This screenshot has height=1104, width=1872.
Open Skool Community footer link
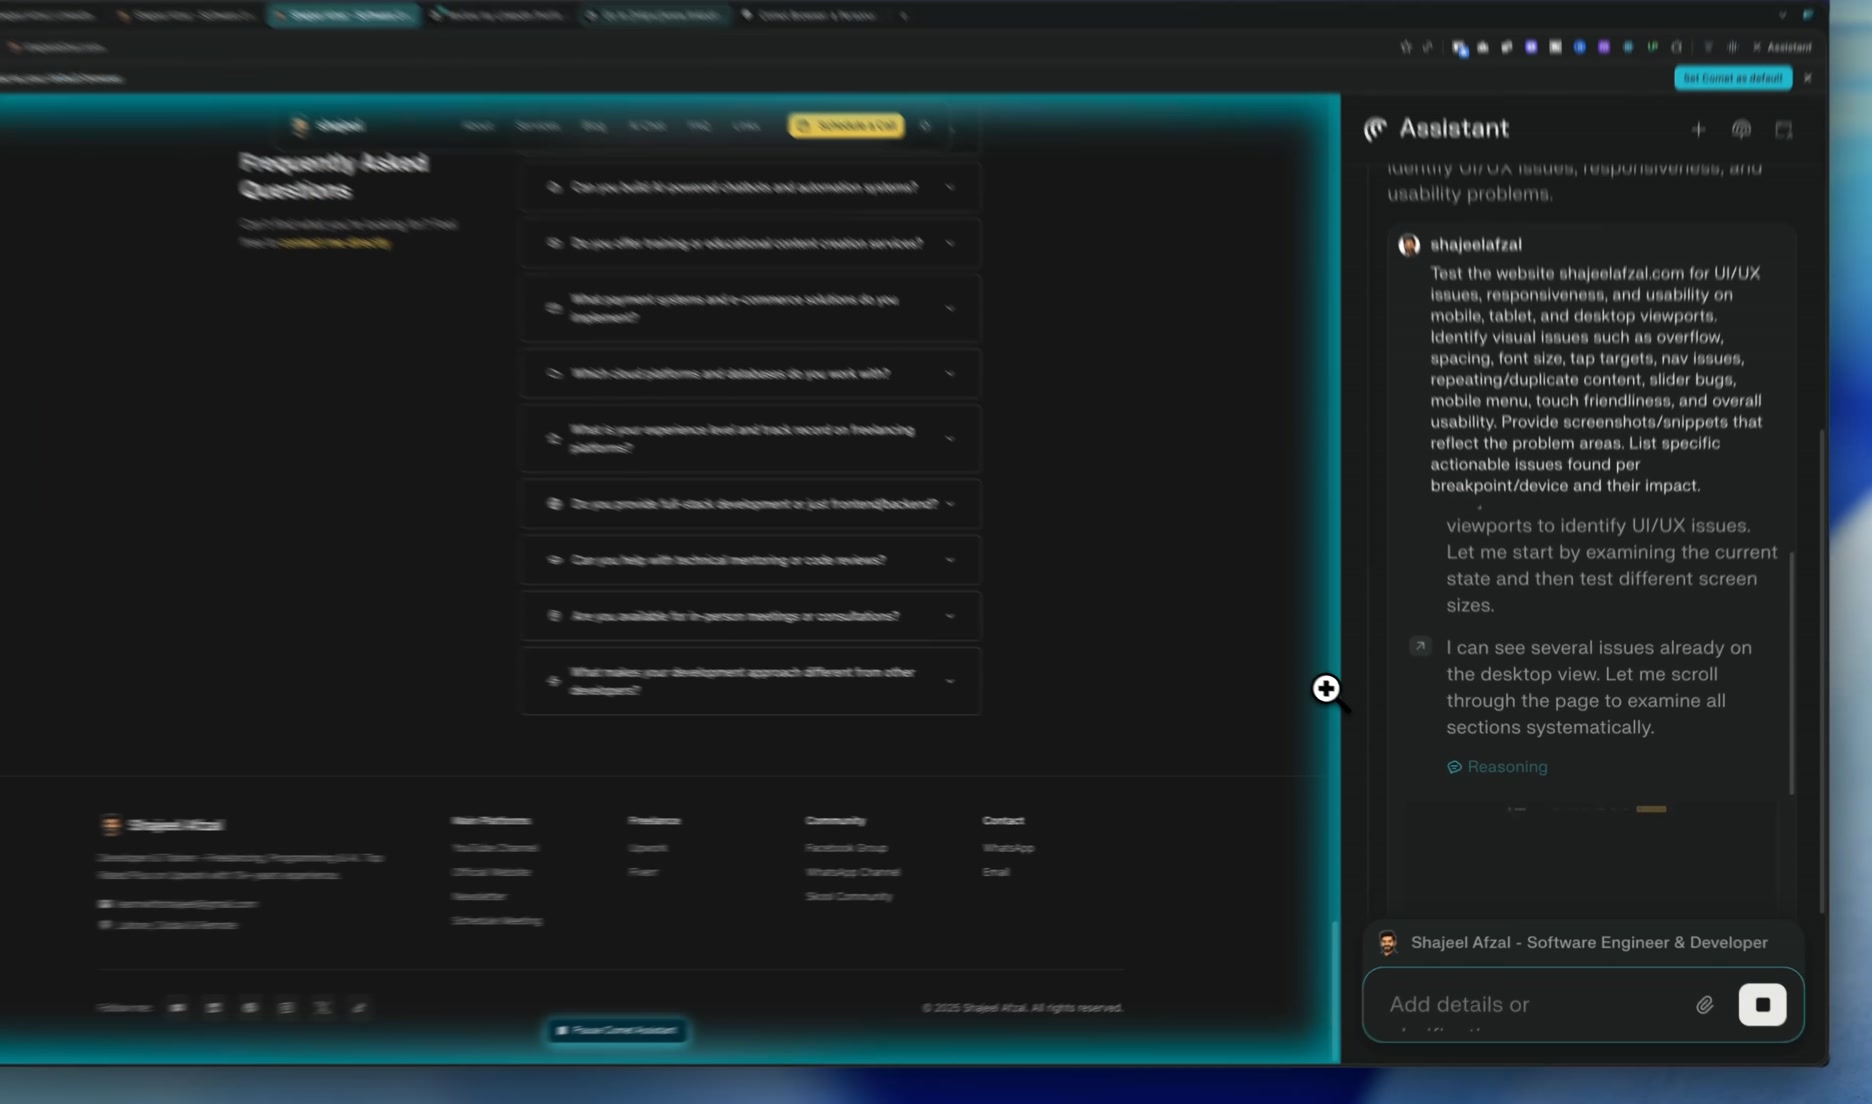click(849, 896)
